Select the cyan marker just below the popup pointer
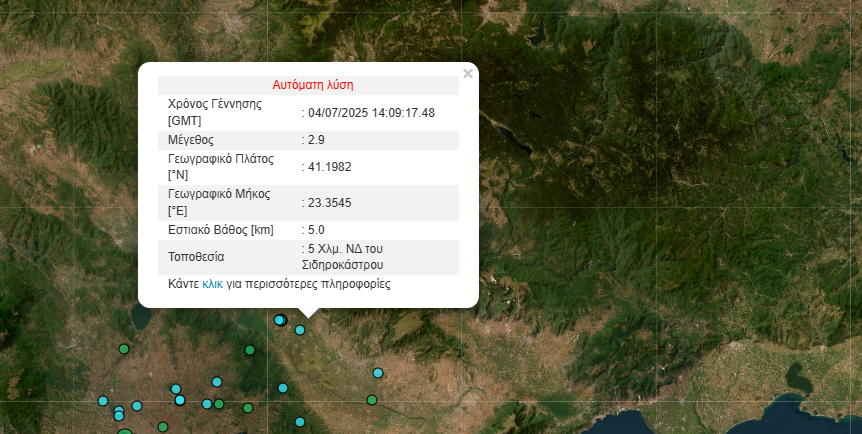Image resolution: width=862 pixels, height=434 pixels. coord(299,330)
